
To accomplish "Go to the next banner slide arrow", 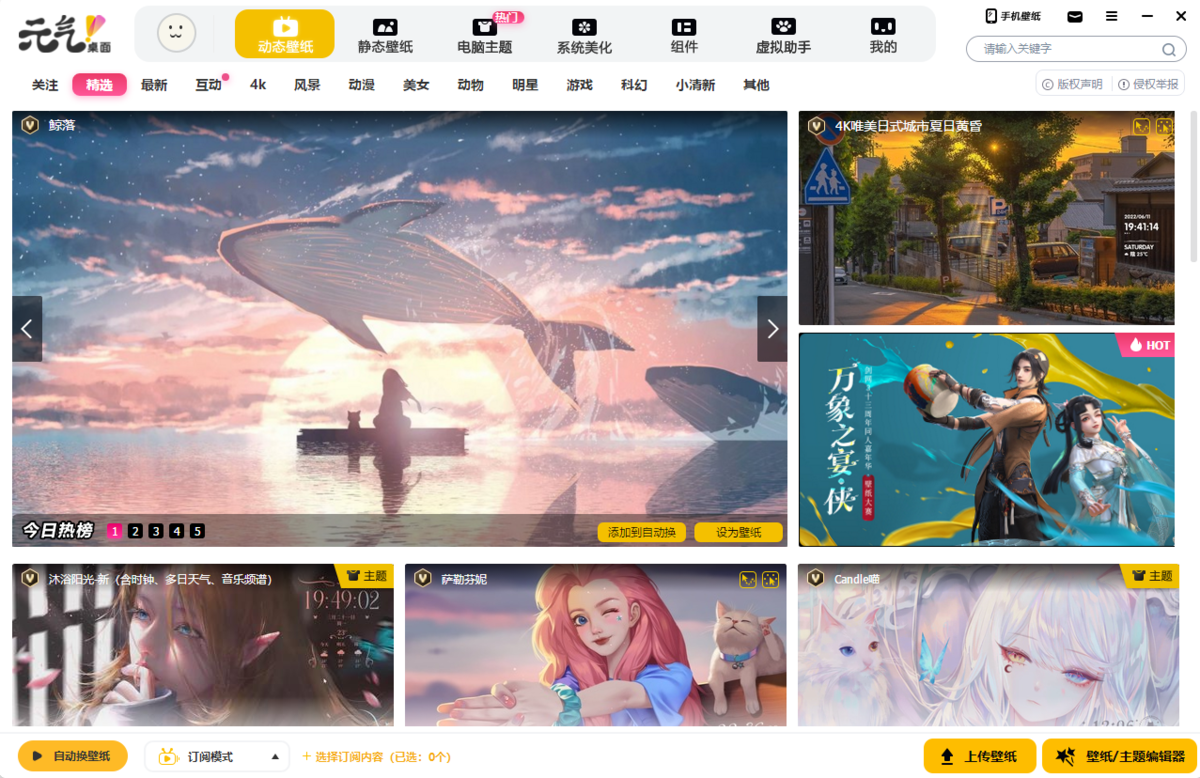I will point(772,328).
